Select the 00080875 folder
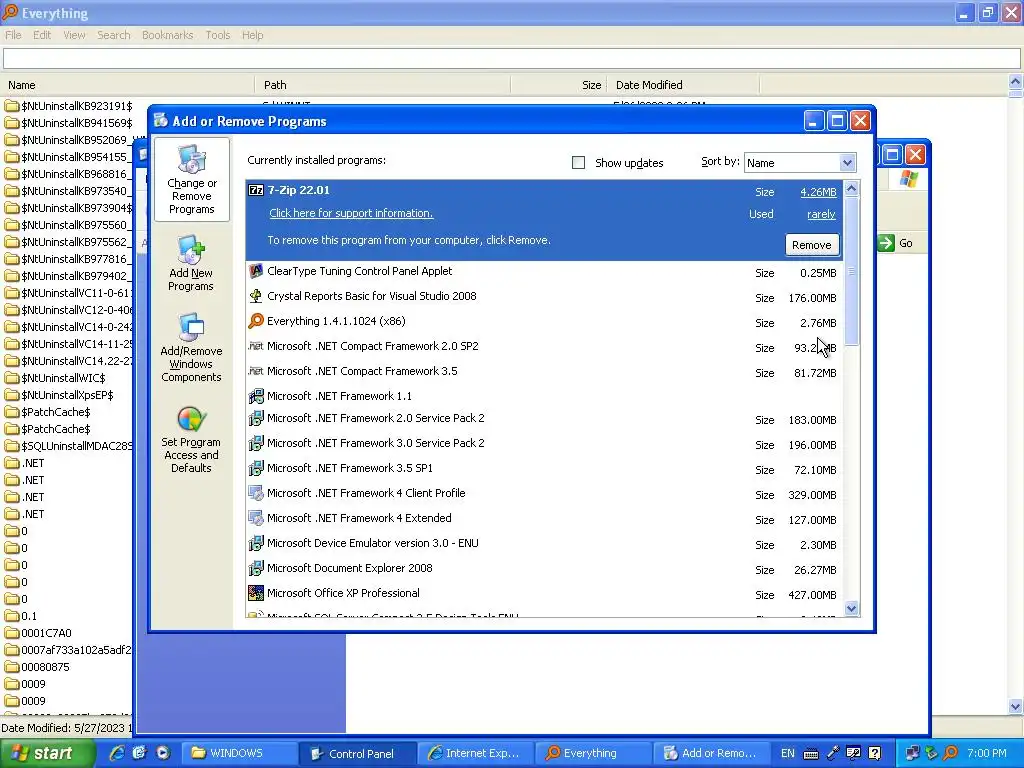Viewport: 1024px width, 768px height. [x=37, y=667]
